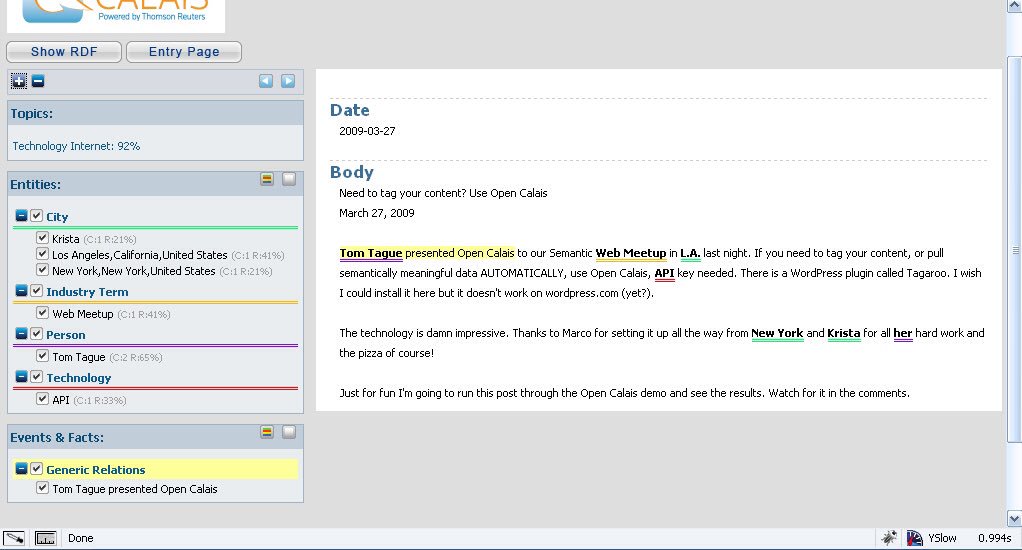Uncheck the Person category checkbox
This screenshot has height=550, width=1022.
36,334
